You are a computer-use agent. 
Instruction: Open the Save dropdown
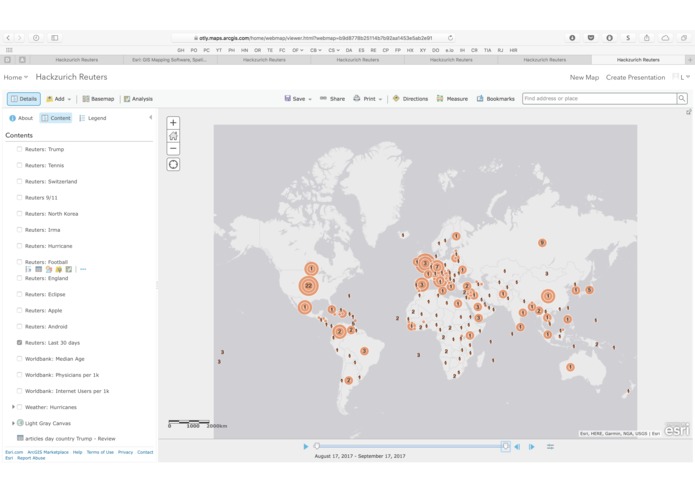[x=298, y=99]
